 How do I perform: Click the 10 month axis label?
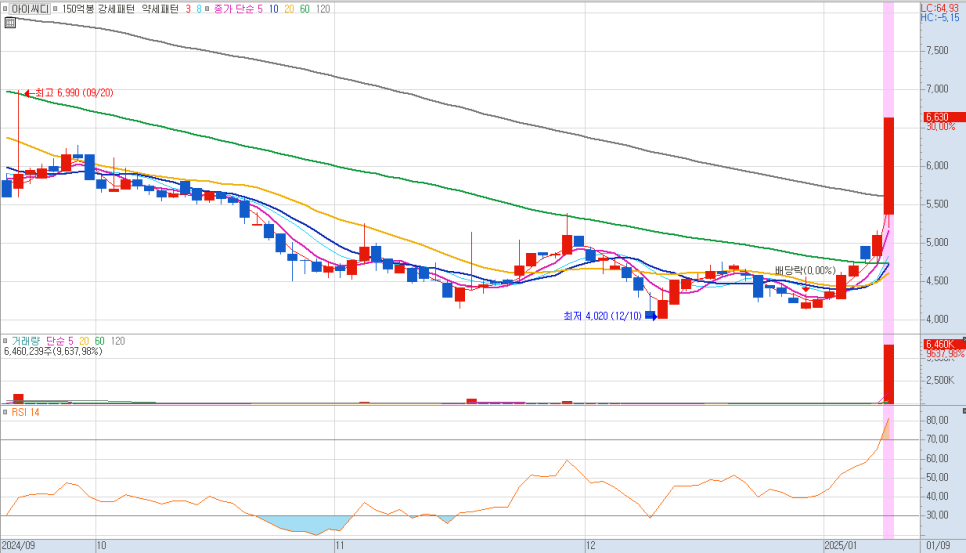point(102,546)
